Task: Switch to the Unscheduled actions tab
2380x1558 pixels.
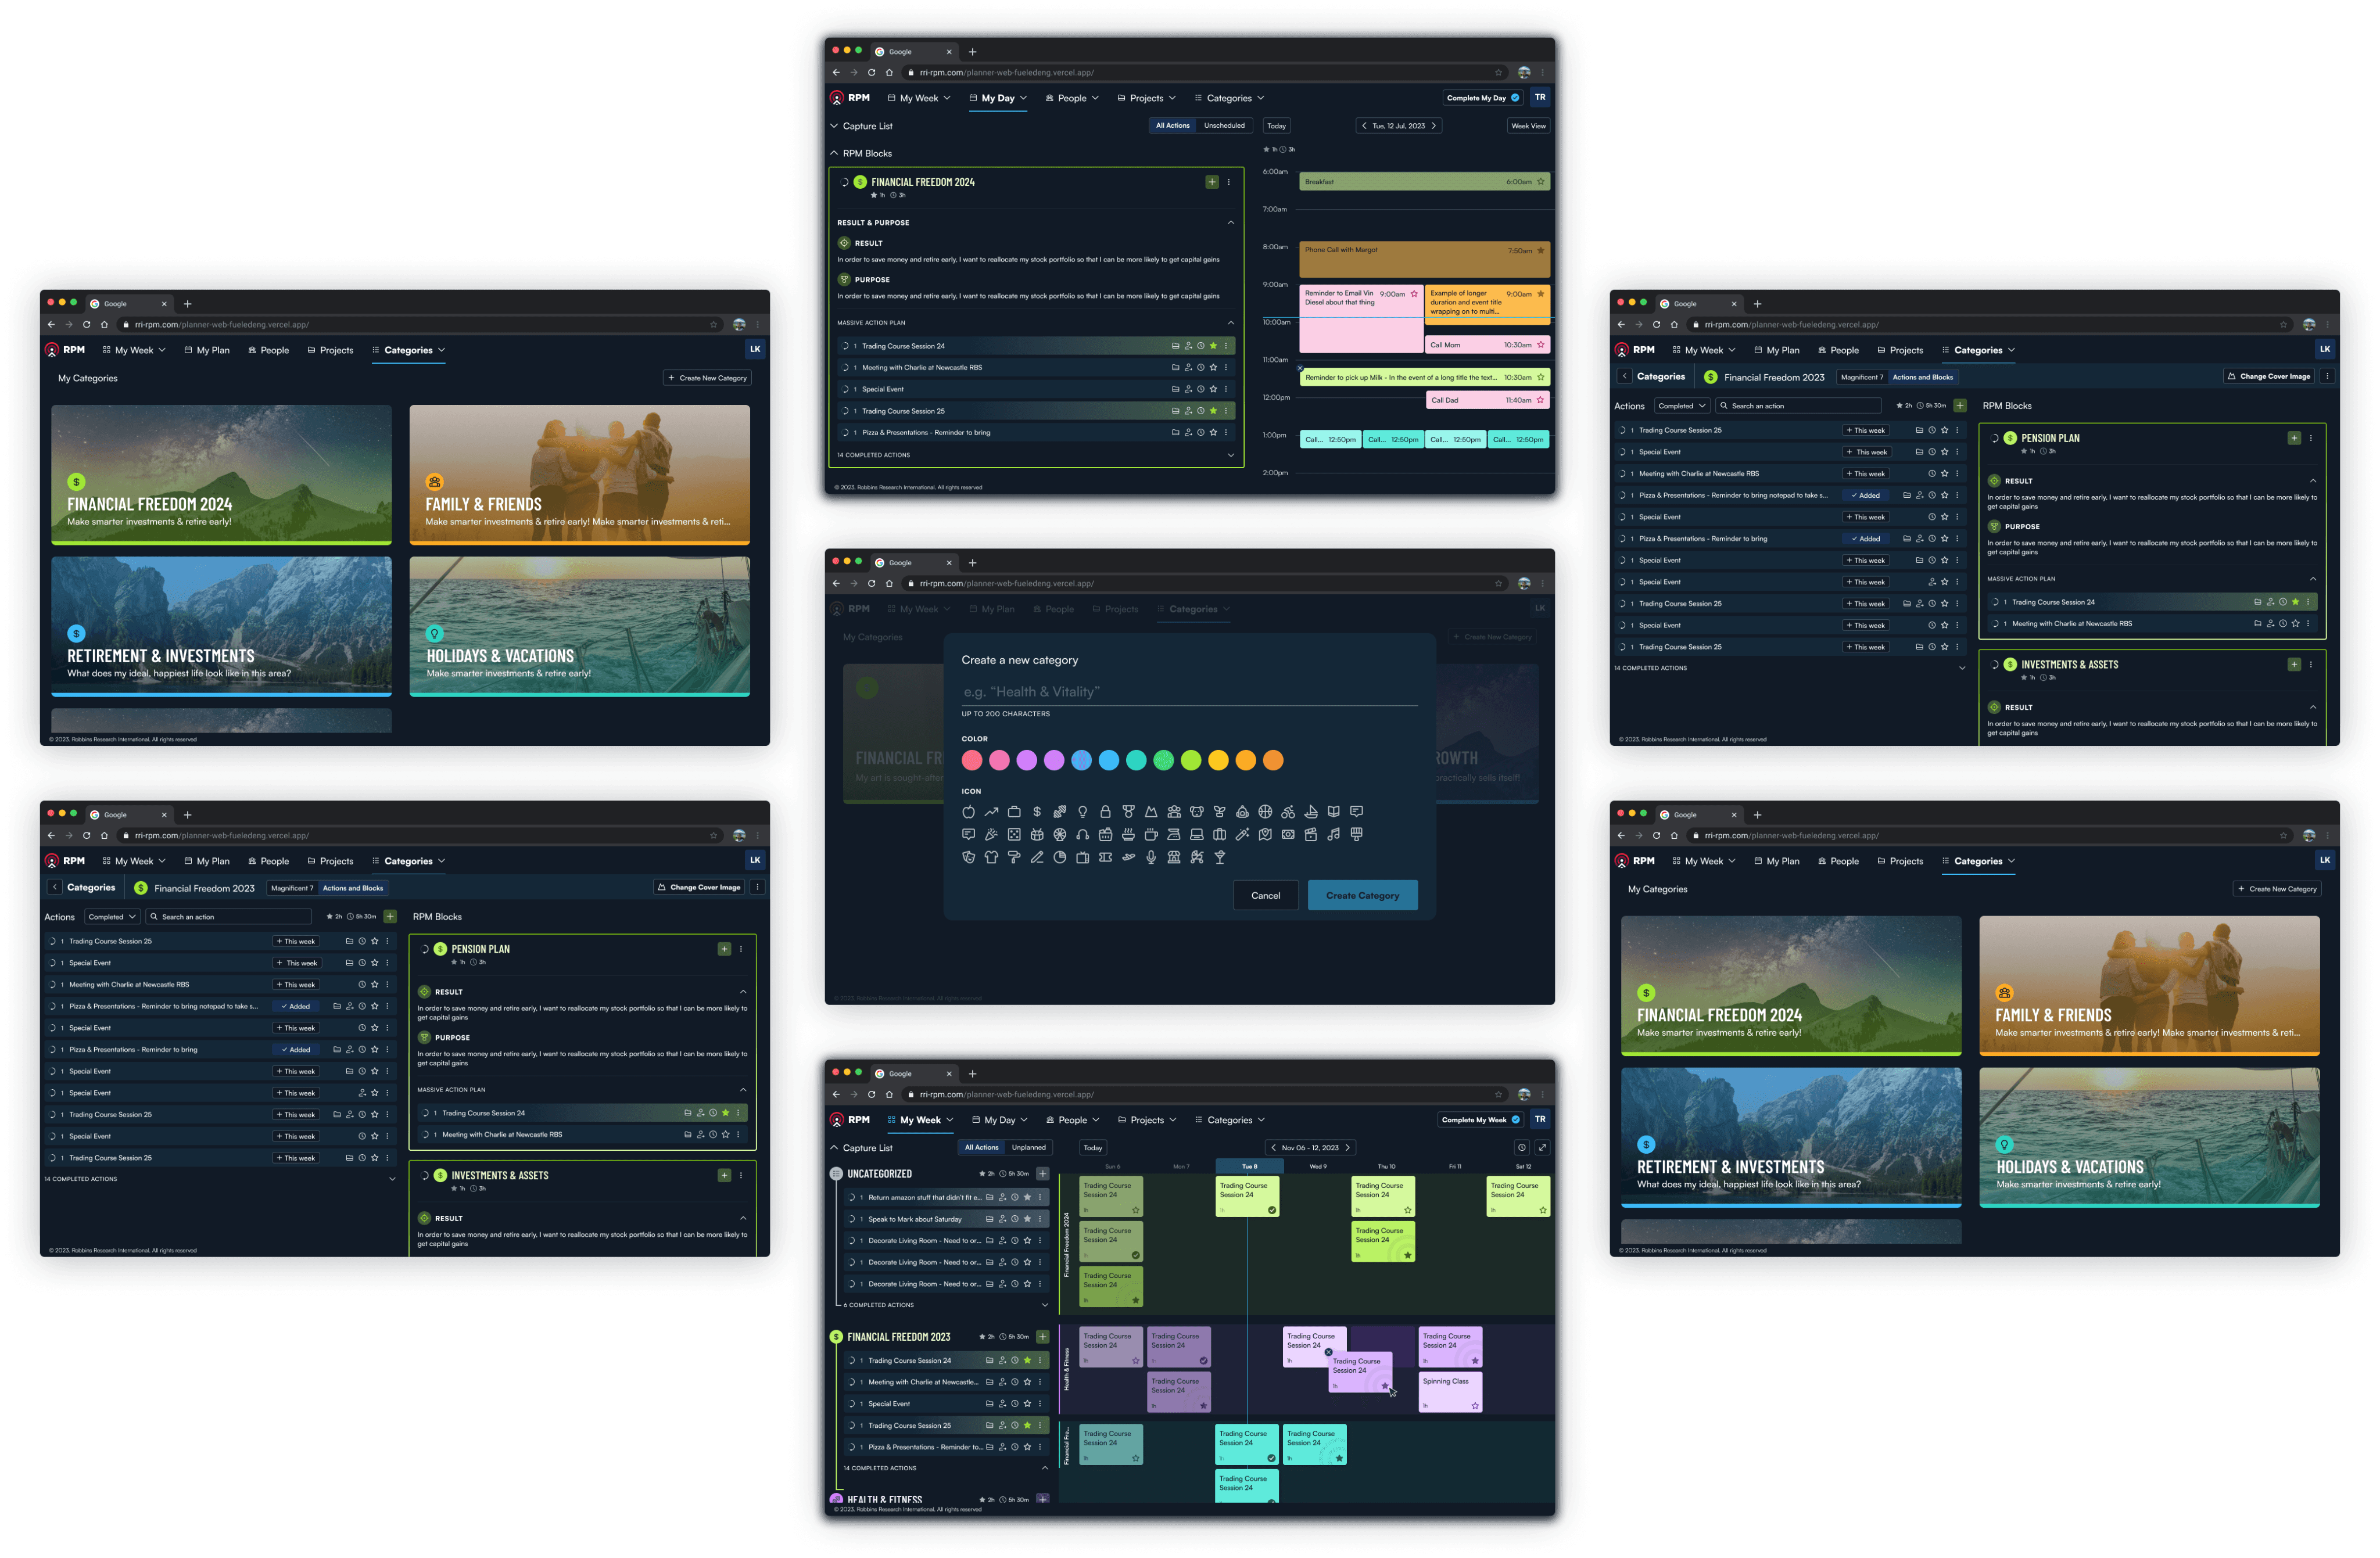Action: coord(1224,126)
